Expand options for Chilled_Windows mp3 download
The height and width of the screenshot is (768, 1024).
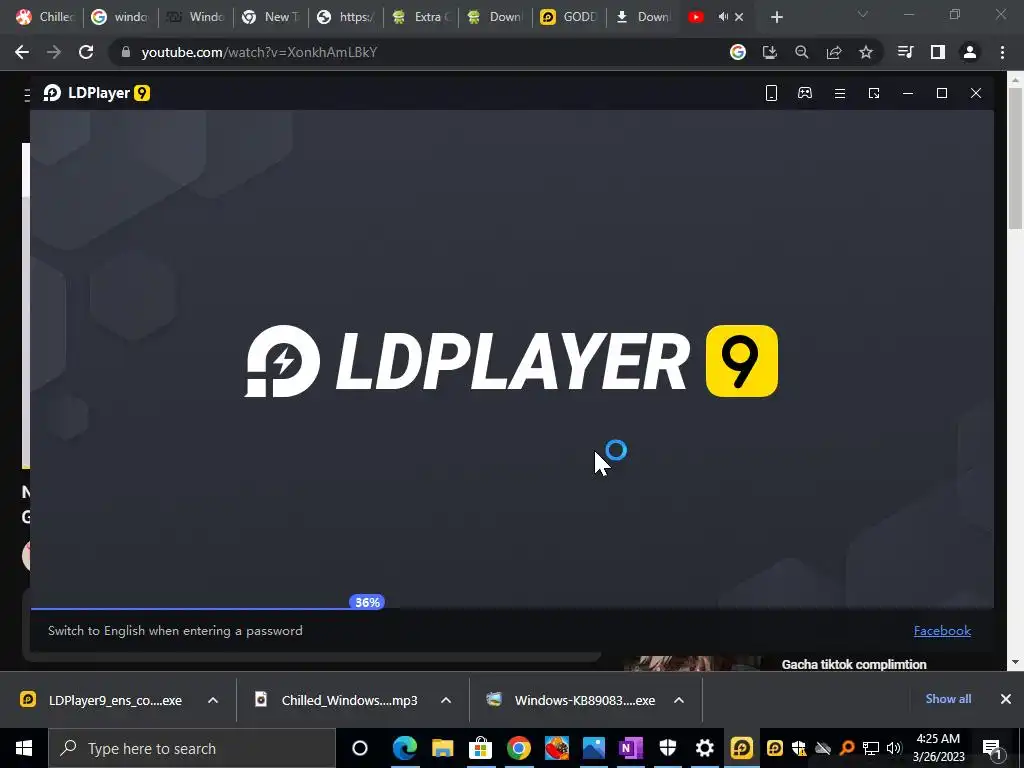446,700
